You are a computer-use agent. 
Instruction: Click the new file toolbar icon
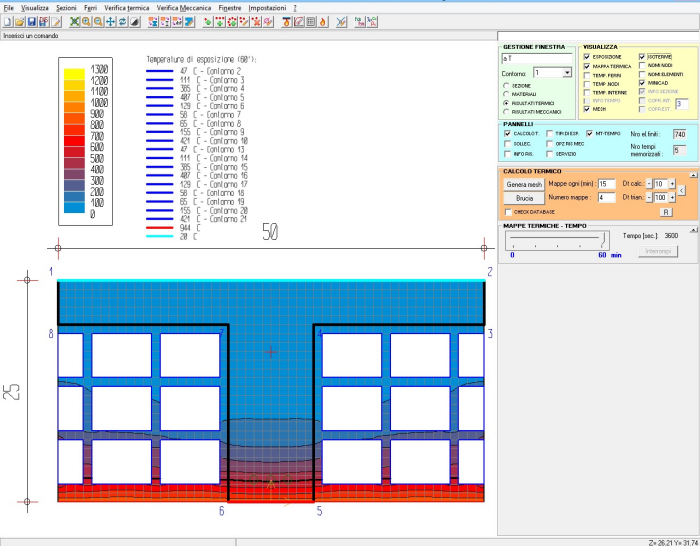pyautogui.click(x=8, y=21)
